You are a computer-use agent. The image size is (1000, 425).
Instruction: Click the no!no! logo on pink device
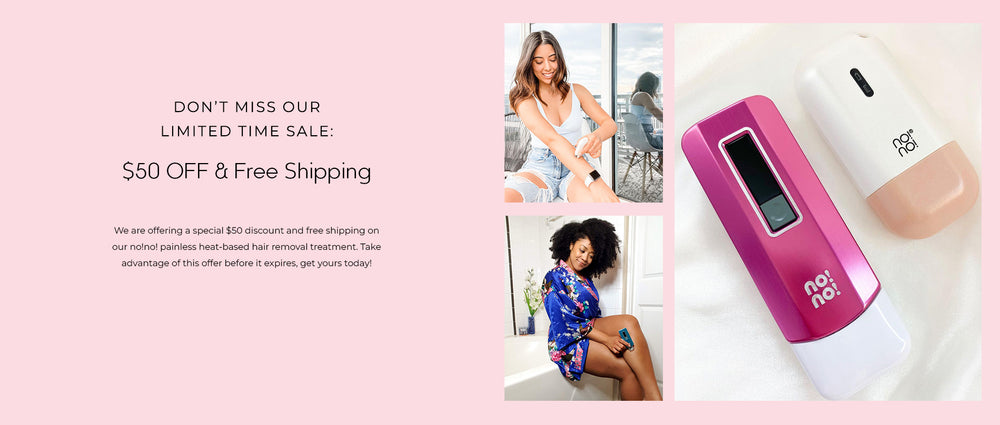822,288
